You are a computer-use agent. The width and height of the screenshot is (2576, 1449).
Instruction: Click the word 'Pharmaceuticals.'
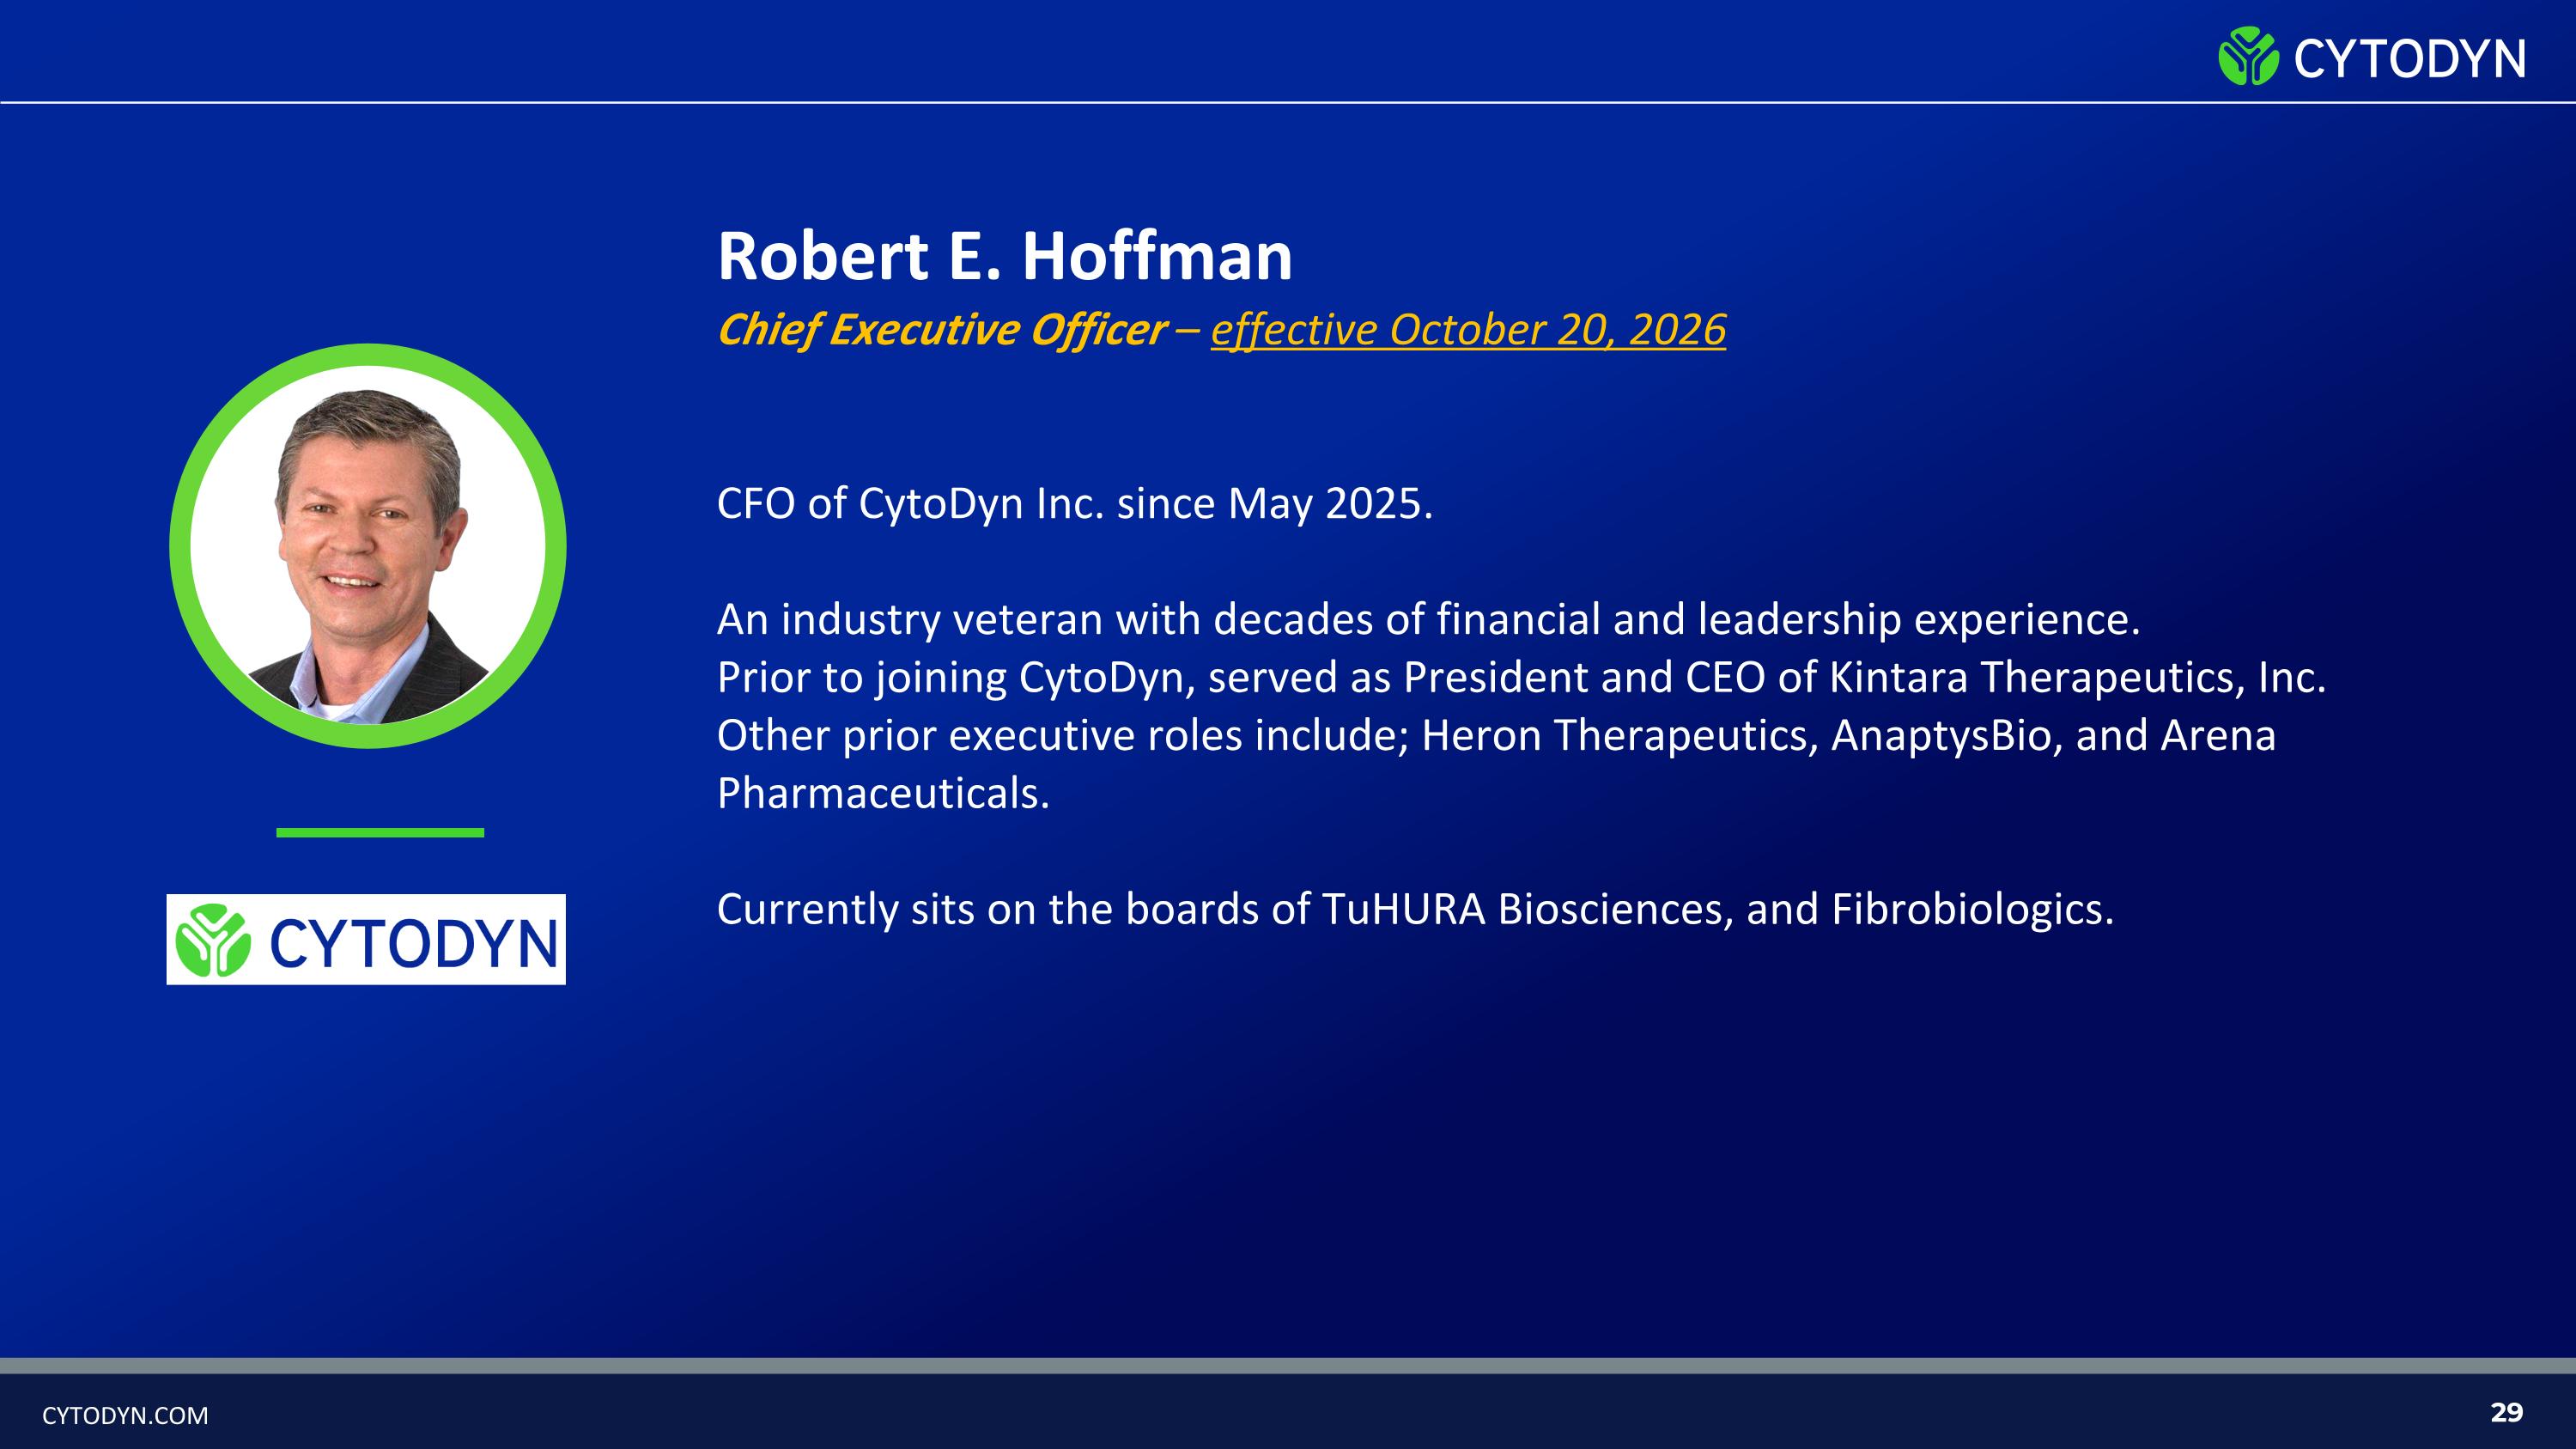click(x=883, y=793)
